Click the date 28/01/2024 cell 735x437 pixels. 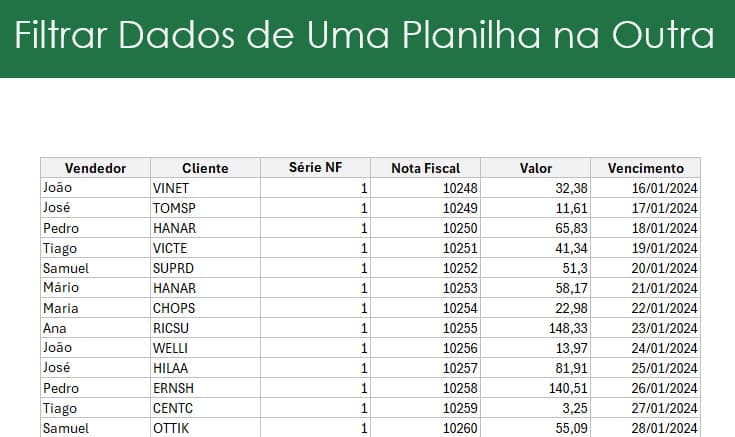(x=645, y=428)
